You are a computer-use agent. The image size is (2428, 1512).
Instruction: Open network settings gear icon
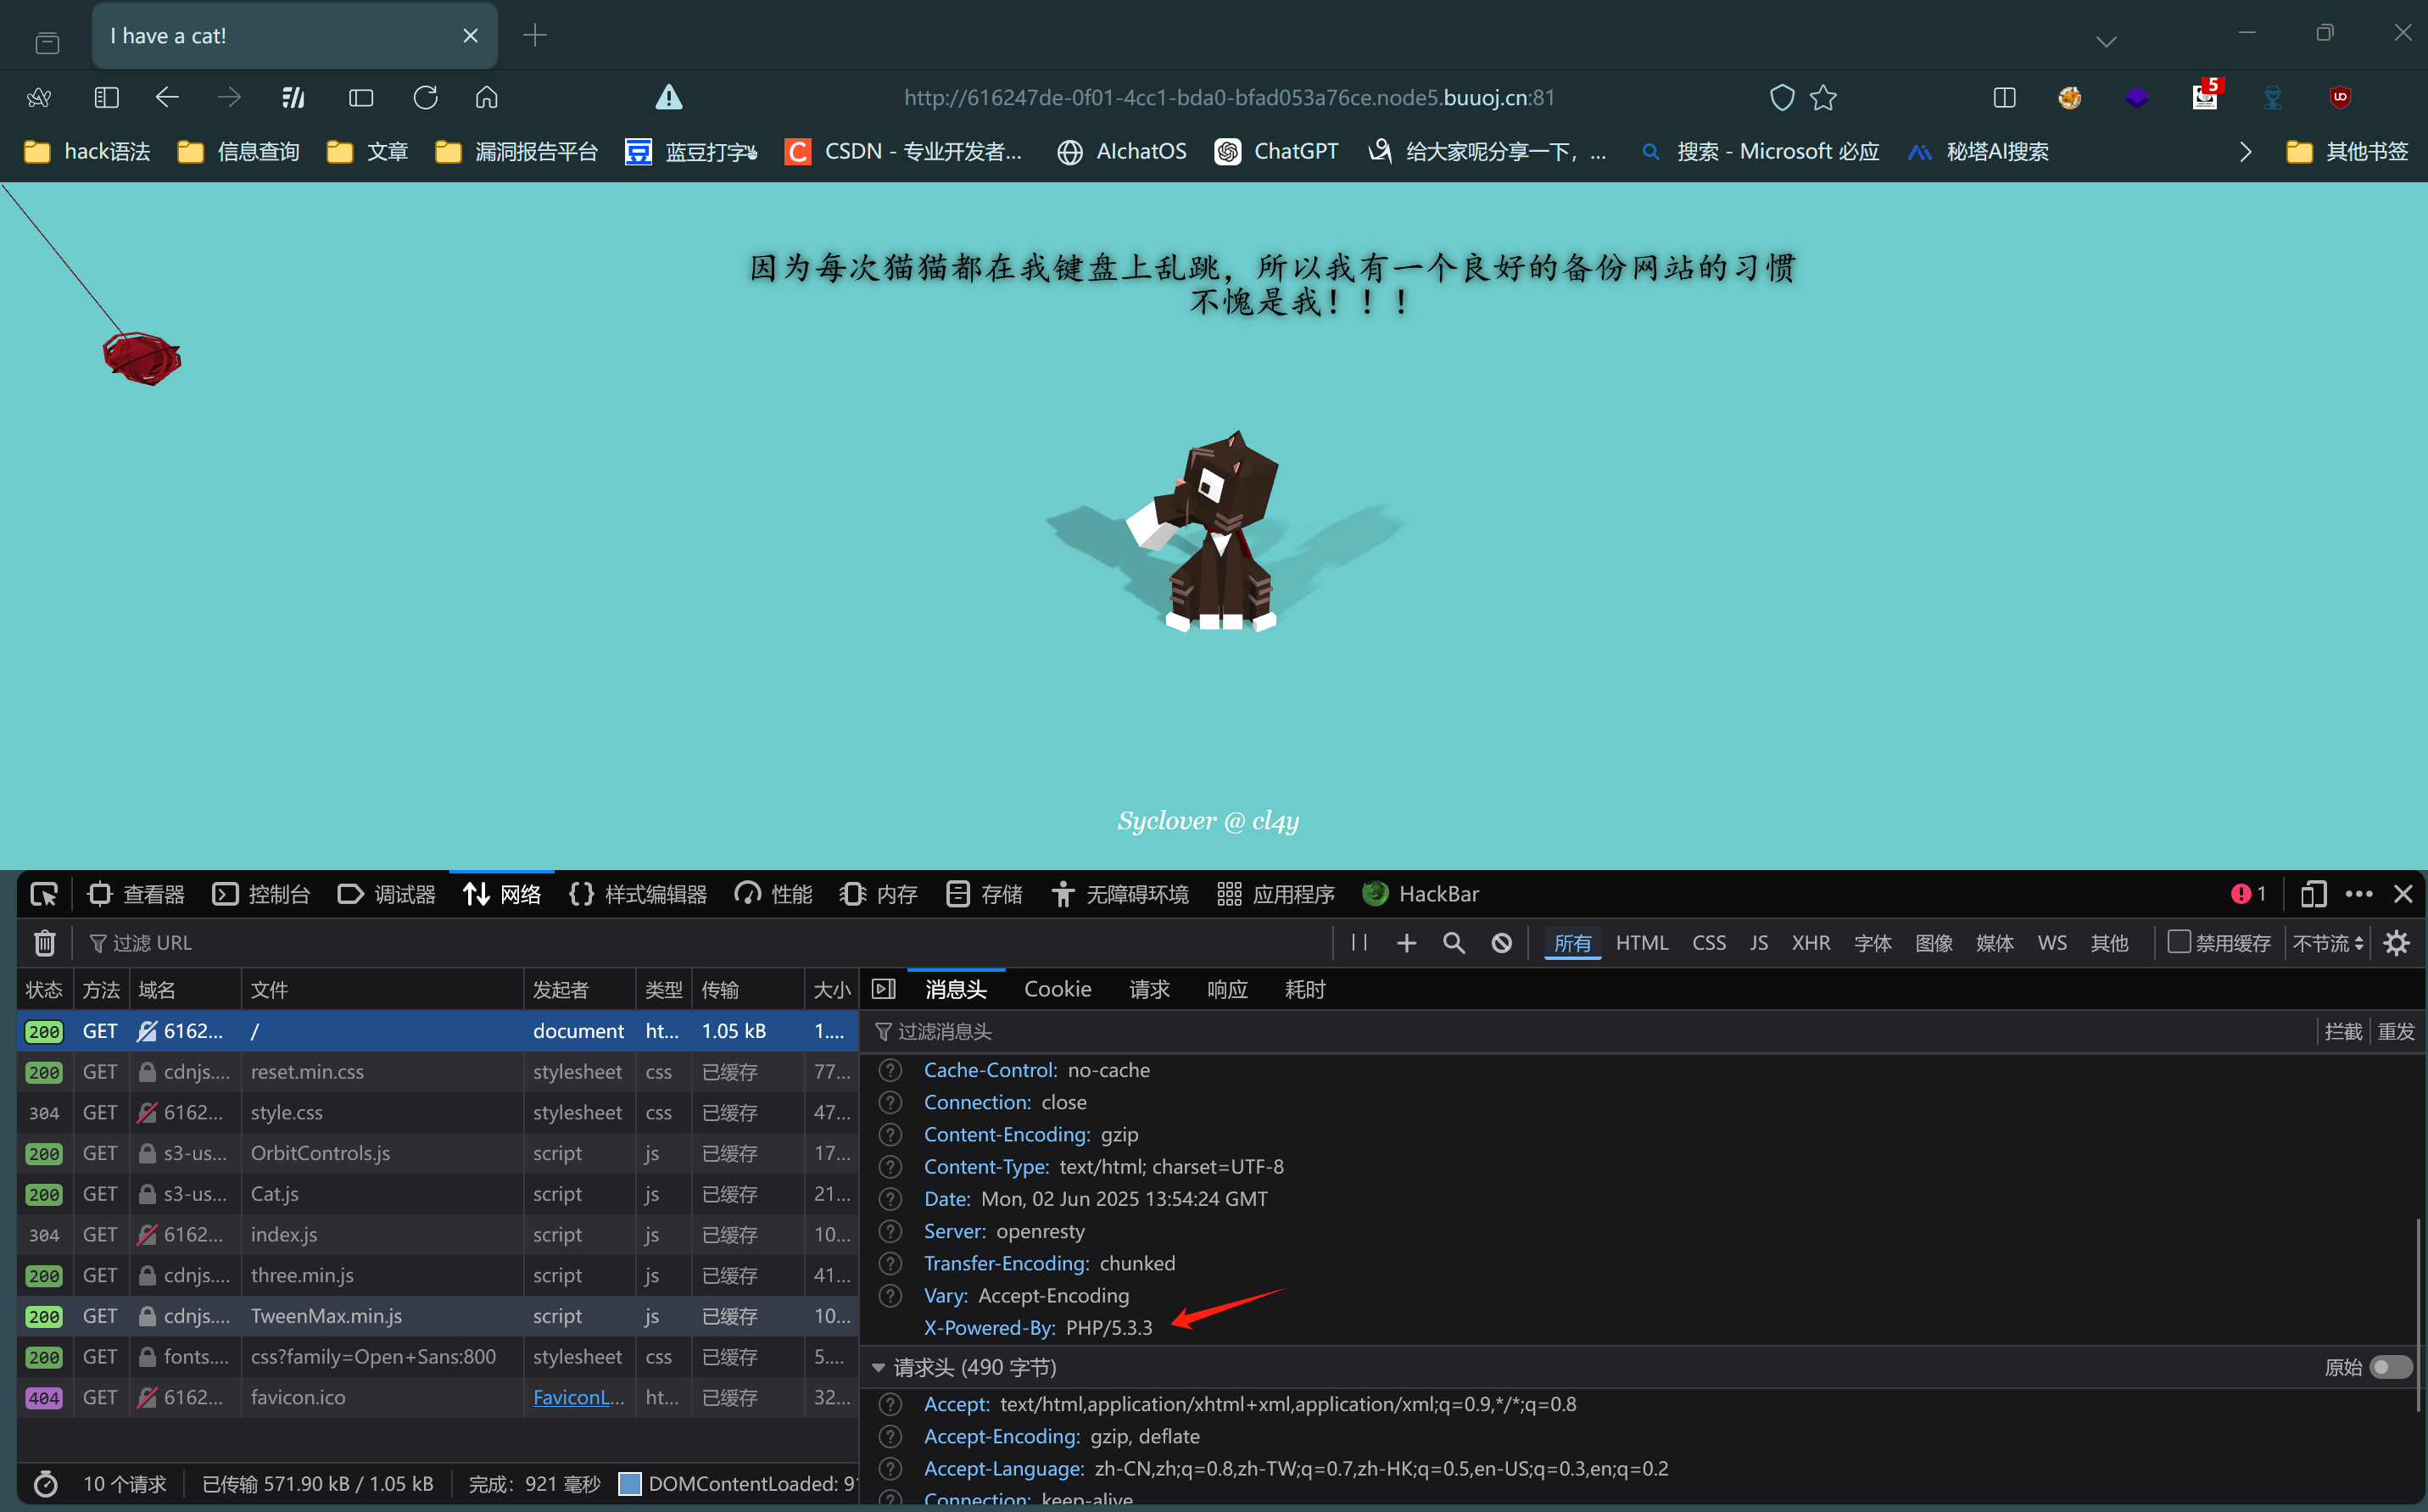2396,943
